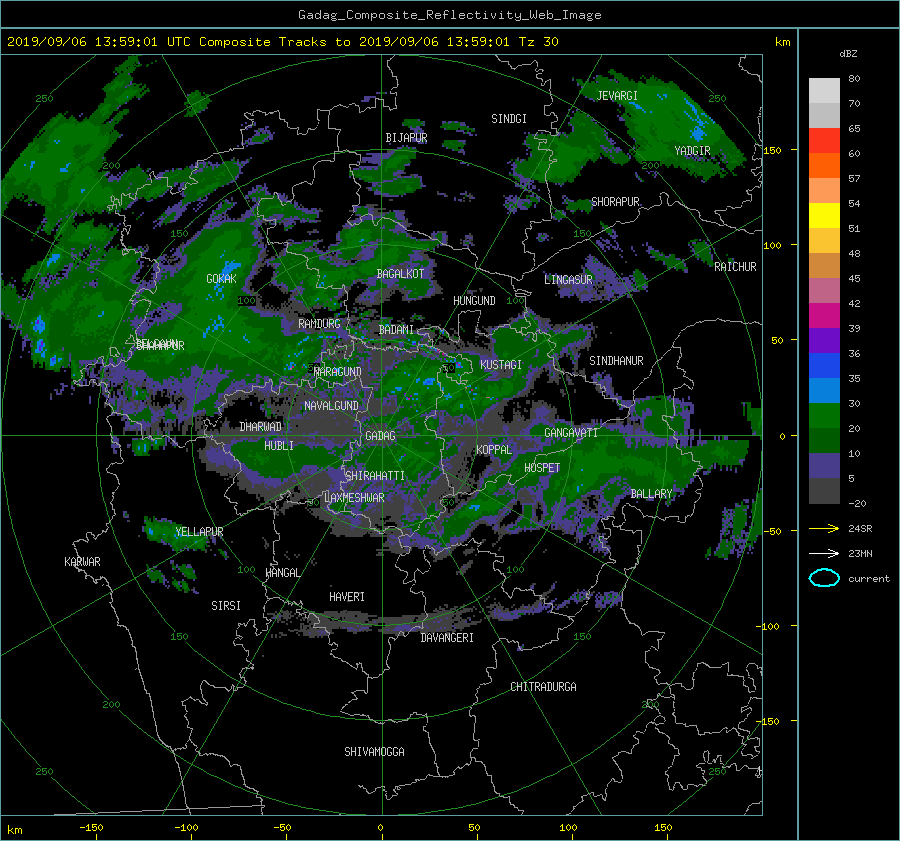The height and width of the screenshot is (841, 900).
Task: Click the GANGAVATI city label
Action: (571, 433)
